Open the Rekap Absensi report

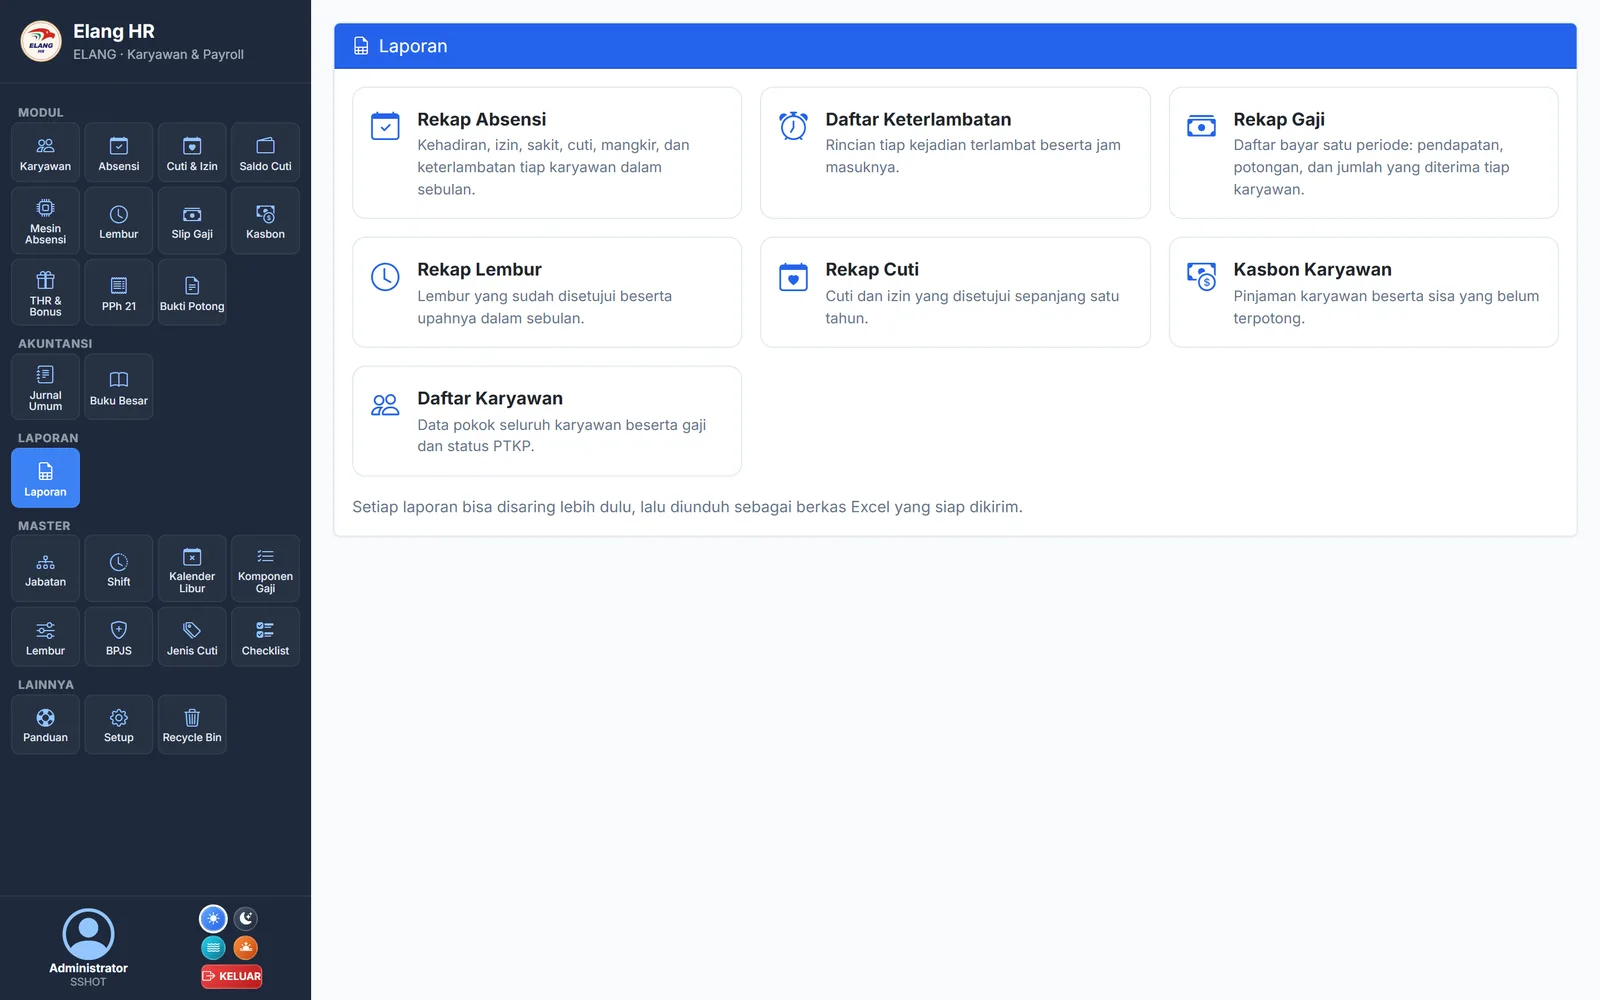(547, 153)
